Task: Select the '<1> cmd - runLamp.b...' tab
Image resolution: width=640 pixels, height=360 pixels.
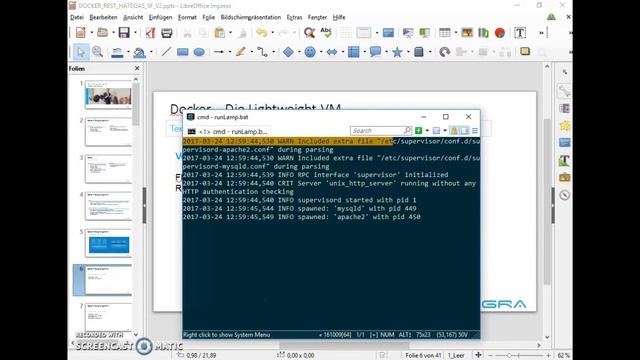Action: [228, 131]
